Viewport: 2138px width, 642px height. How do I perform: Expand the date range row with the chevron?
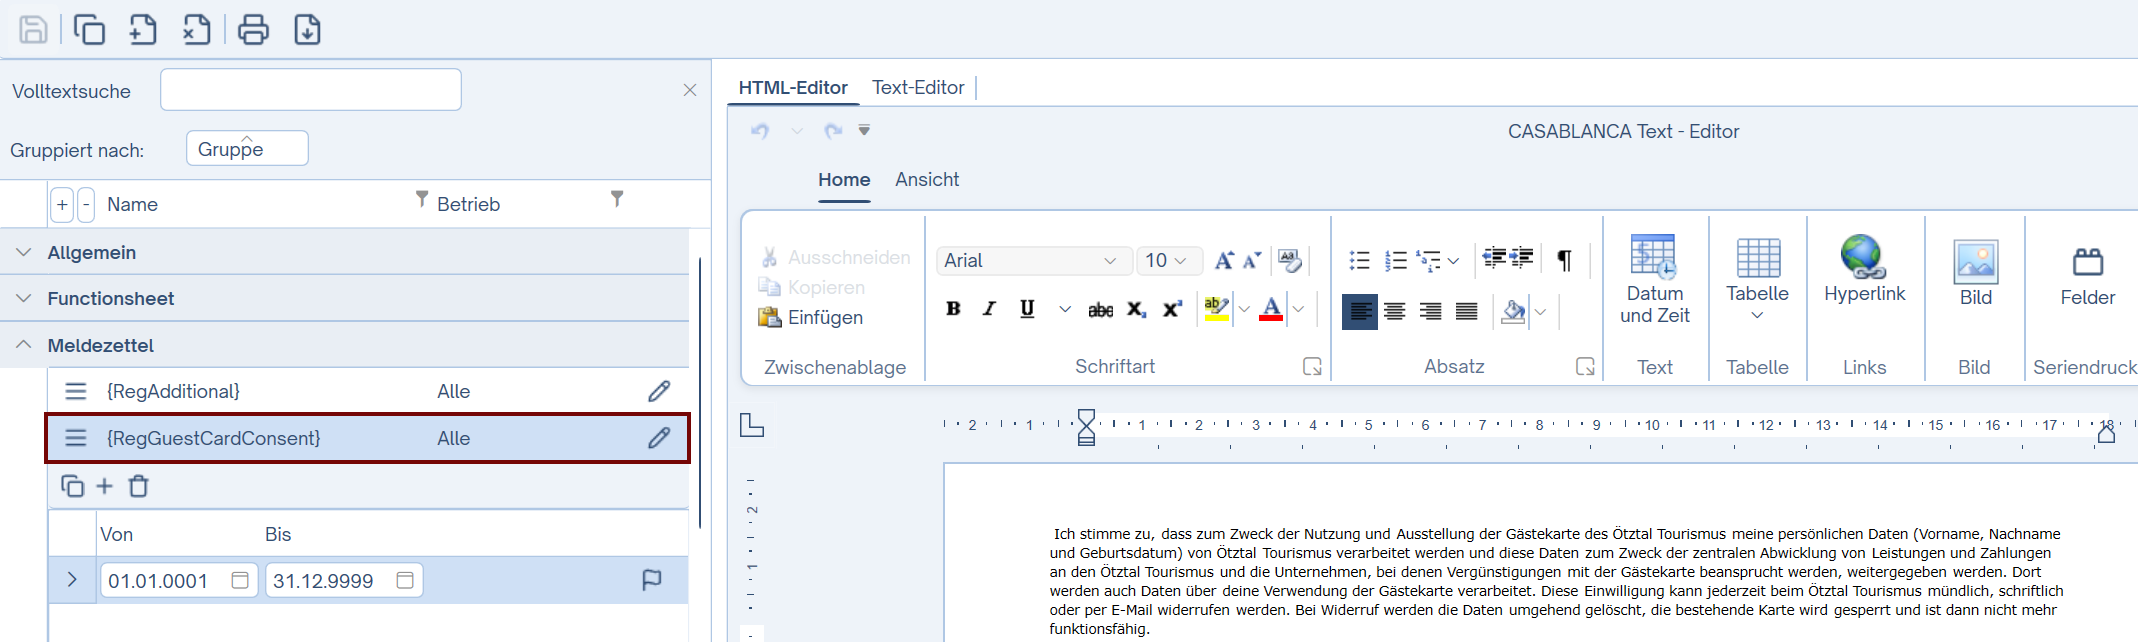coord(72,580)
